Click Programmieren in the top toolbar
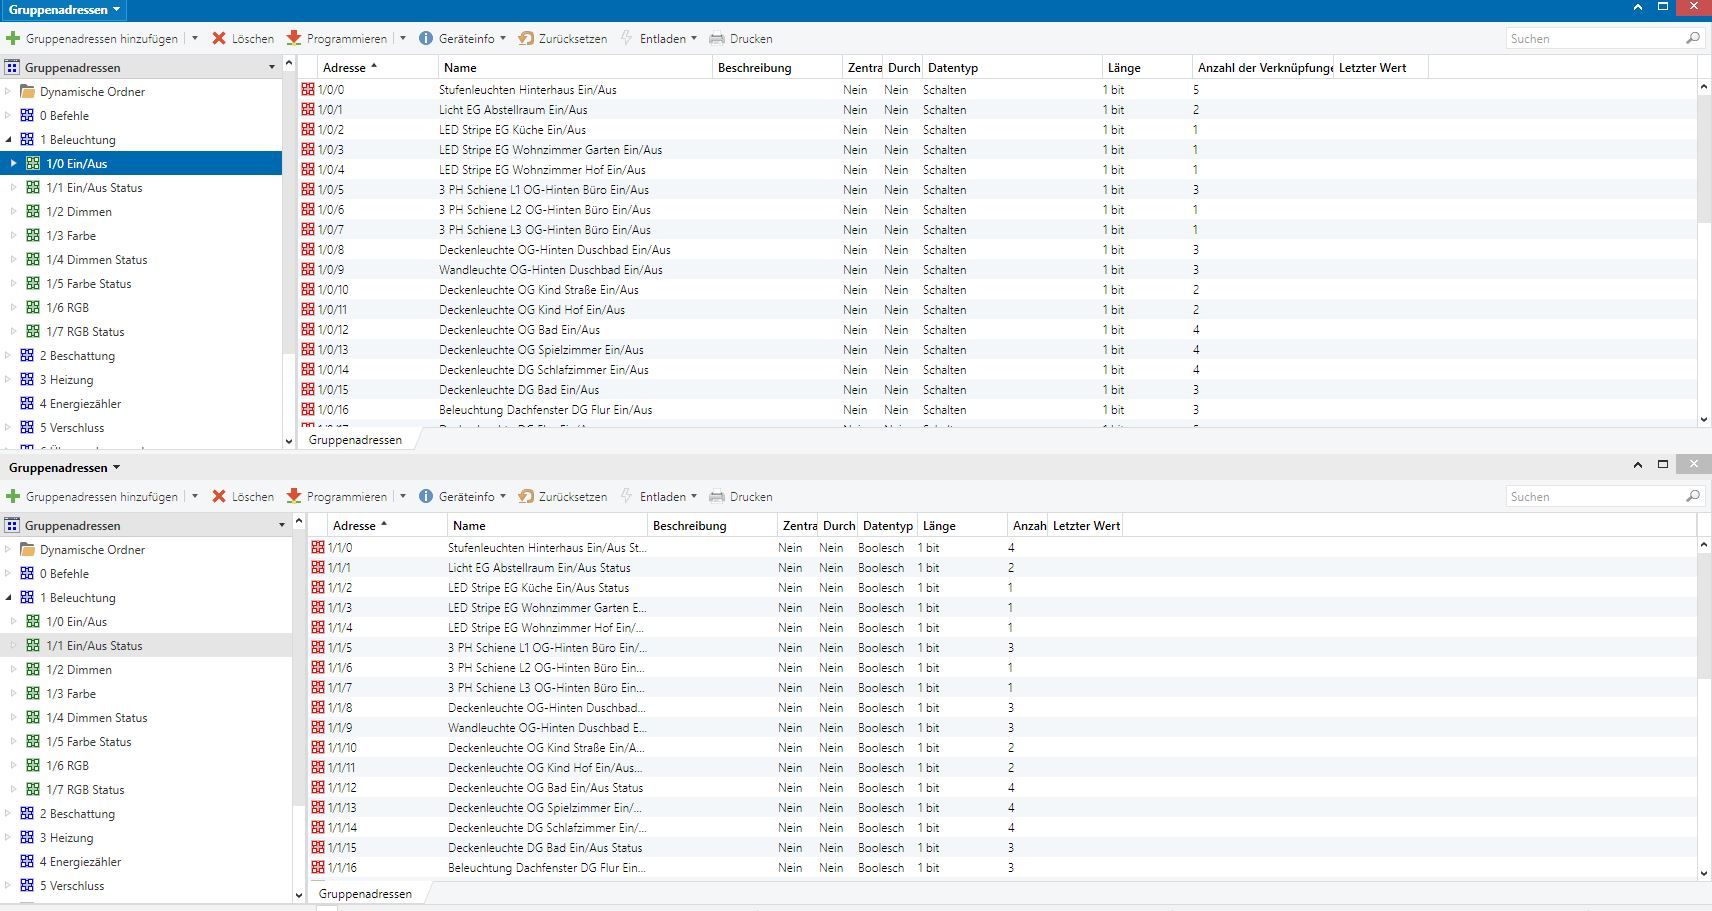The image size is (1712, 911). point(337,39)
